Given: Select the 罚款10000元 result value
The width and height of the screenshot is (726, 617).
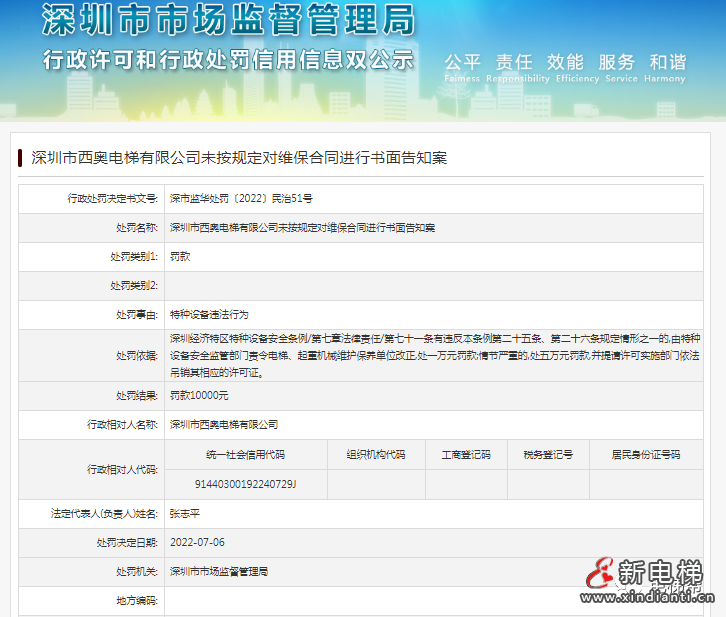Looking at the screenshot, I should coord(199,395).
